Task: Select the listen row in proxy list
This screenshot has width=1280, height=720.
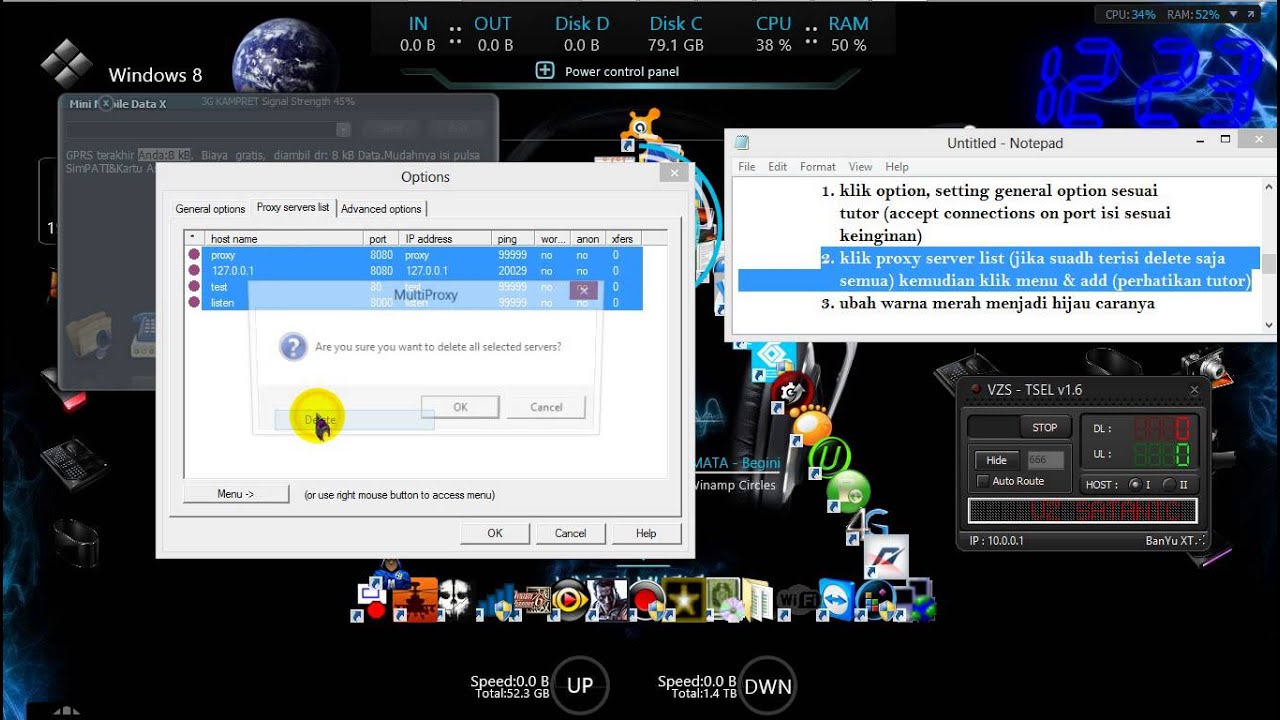Action: pyautogui.click(x=413, y=302)
